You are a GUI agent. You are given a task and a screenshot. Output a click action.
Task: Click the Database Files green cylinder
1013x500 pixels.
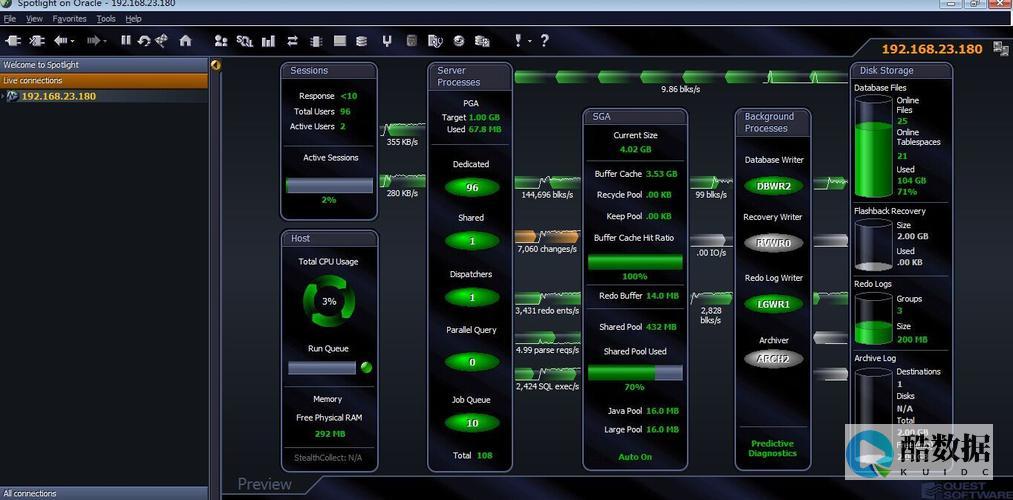873,147
